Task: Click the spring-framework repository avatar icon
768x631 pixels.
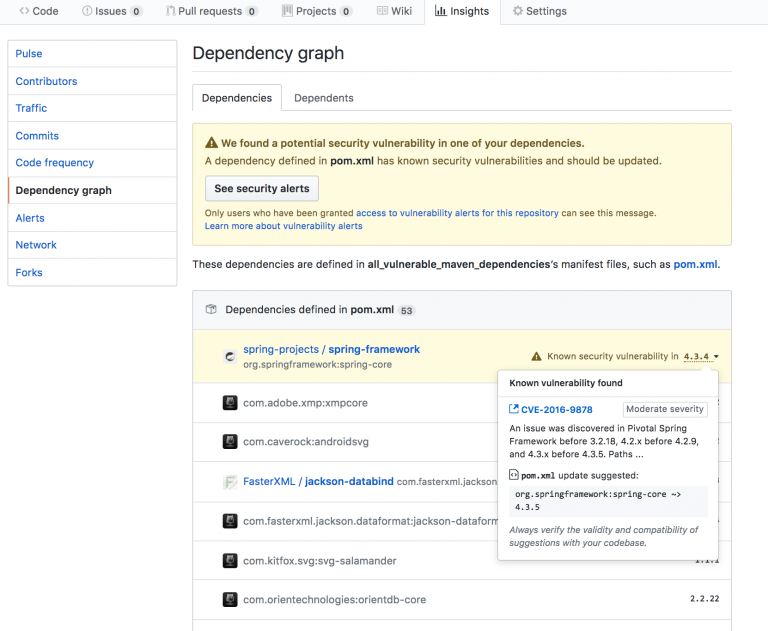Action: [x=229, y=356]
